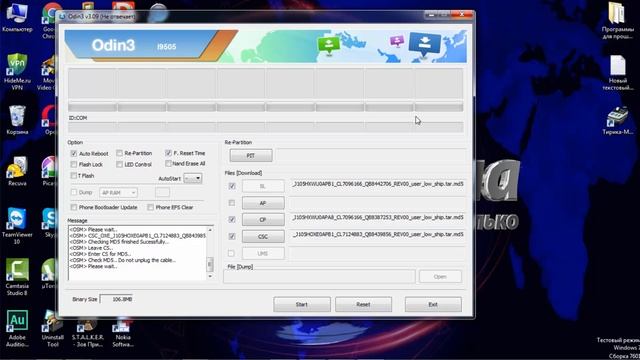Uncheck the CSC file checkbox
This screenshot has height=360, width=640.
(232, 236)
